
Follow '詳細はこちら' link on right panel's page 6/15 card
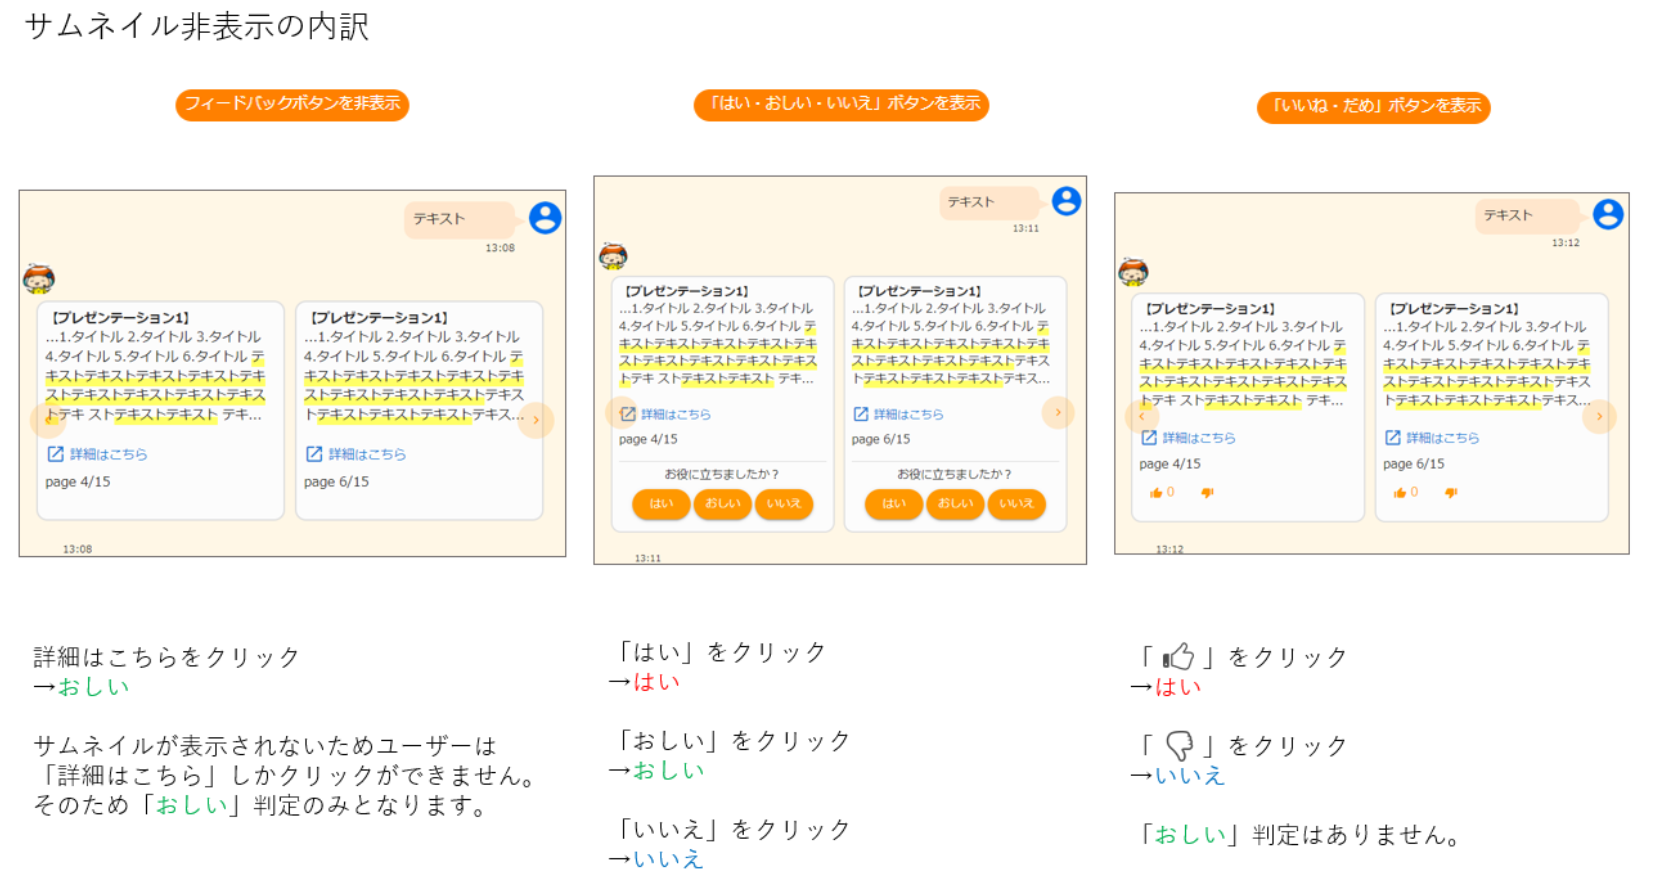click(1432, 438)
